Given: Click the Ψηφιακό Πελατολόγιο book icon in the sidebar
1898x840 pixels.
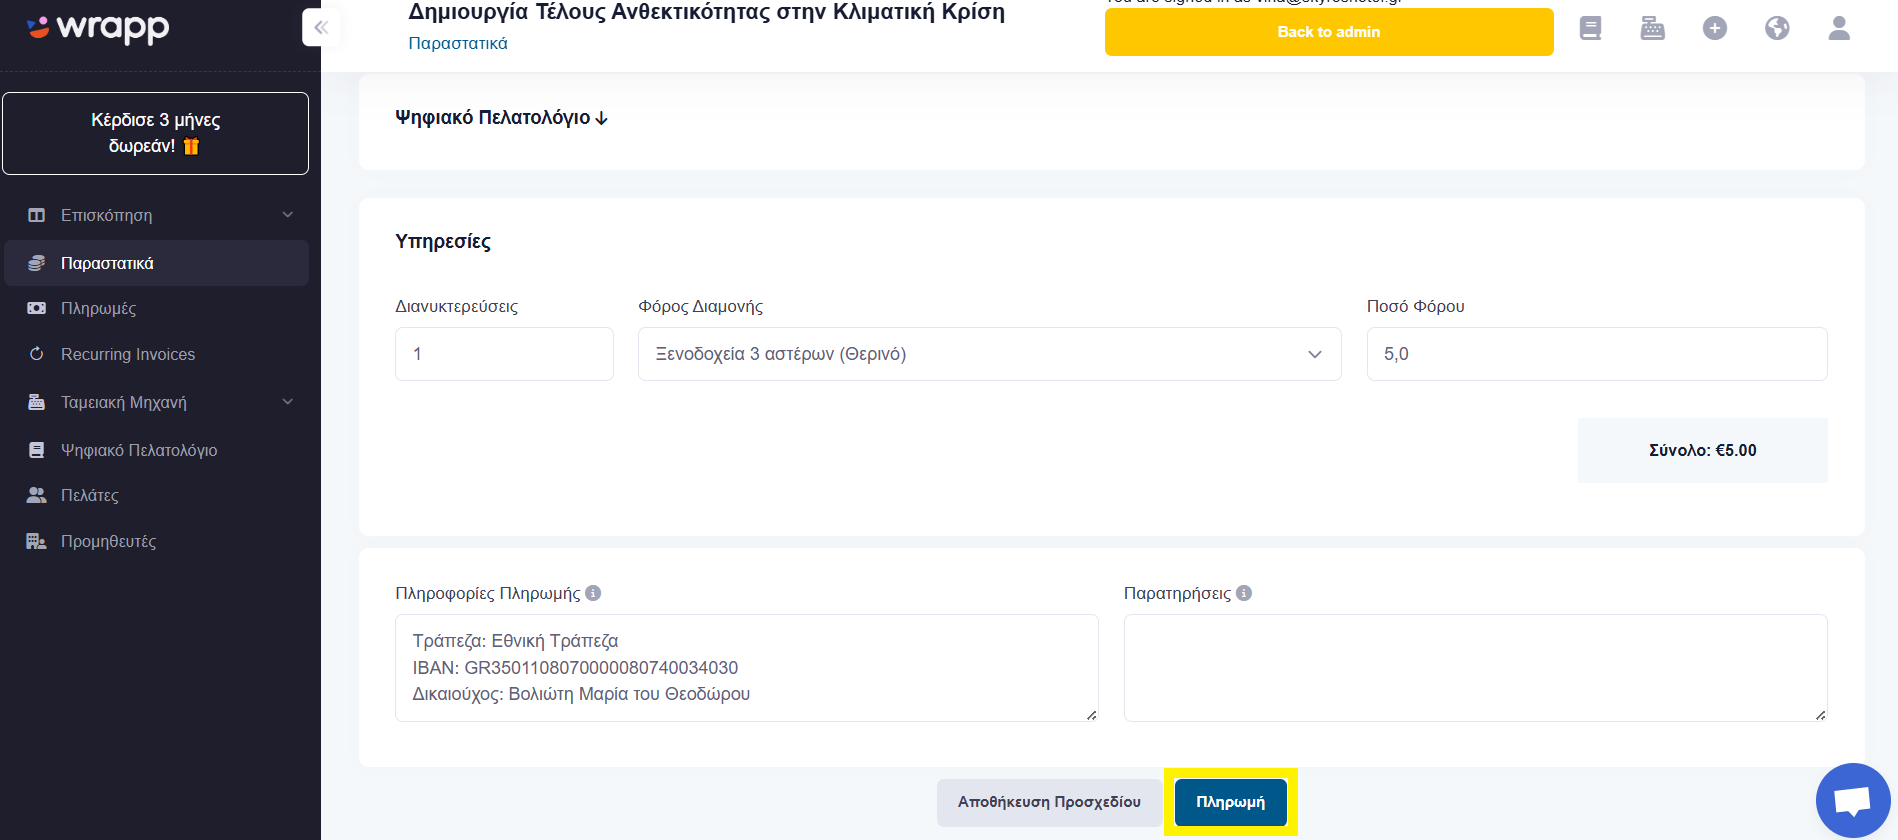Looking at the screenshot, I should 37,450.
